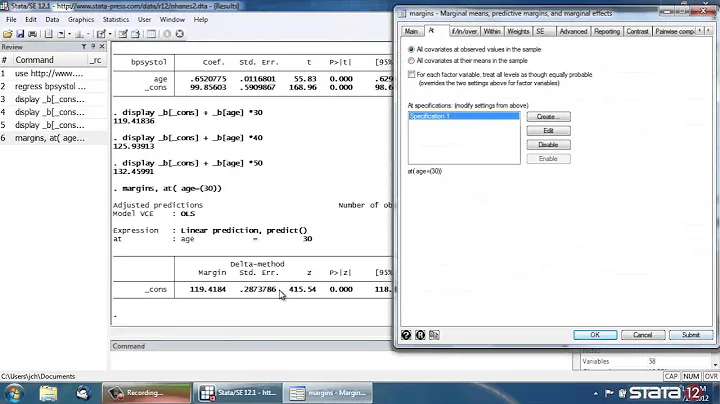Click the dialog Help question-mark icon

pyautogui.click(x=406, y=335)
